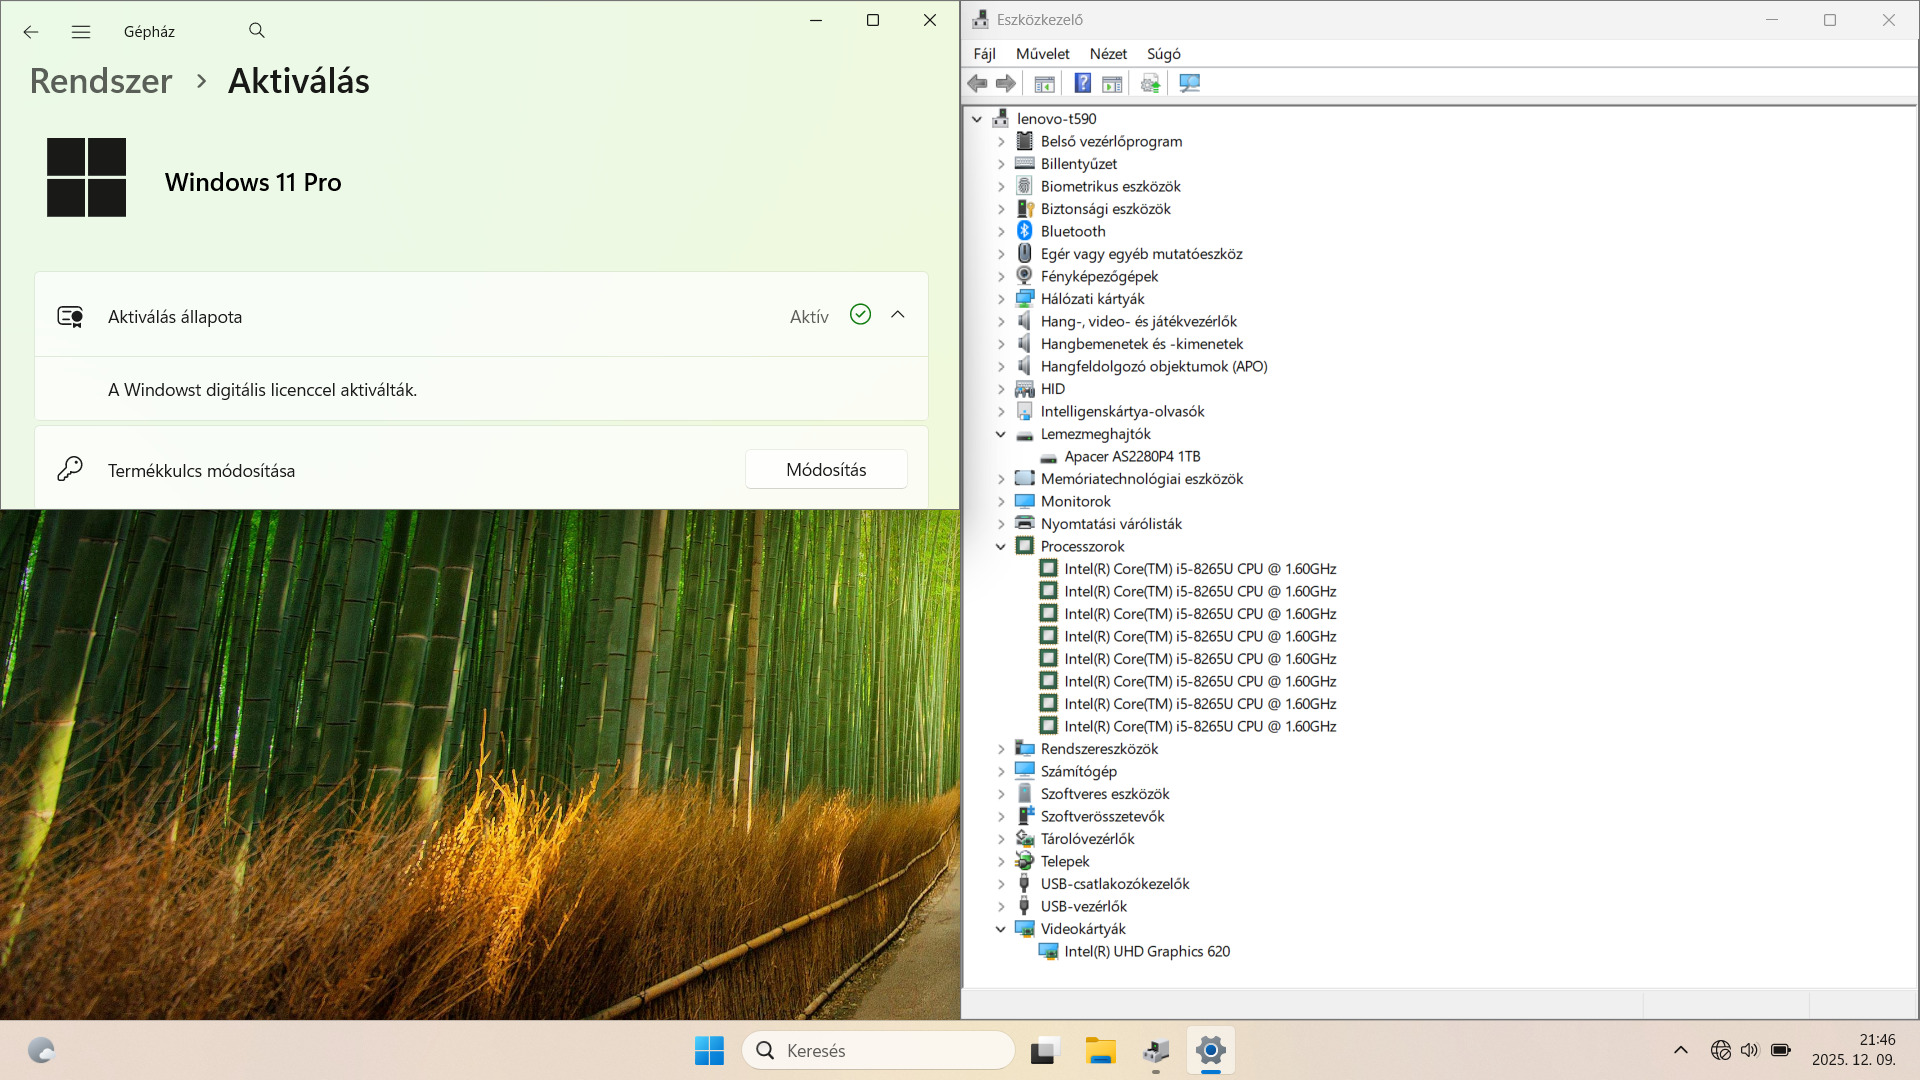Image resolution: width=1920 pixels, height=1080 pixels.
Task: Select the Intel(R) UHD Graphics 620 device
Action: 1146,952
